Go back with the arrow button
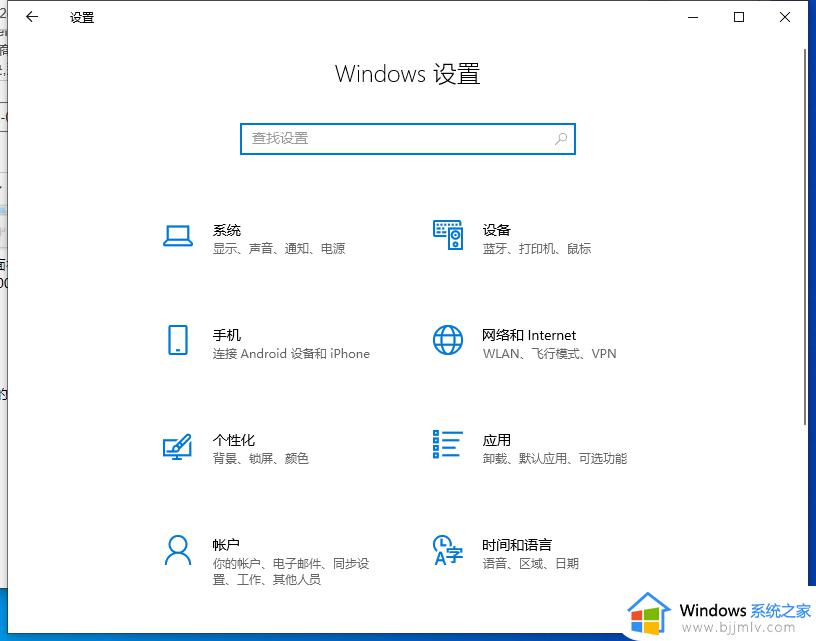Viewport: 816px width, 641px height. pyautogui.click(x=32, y=17)
